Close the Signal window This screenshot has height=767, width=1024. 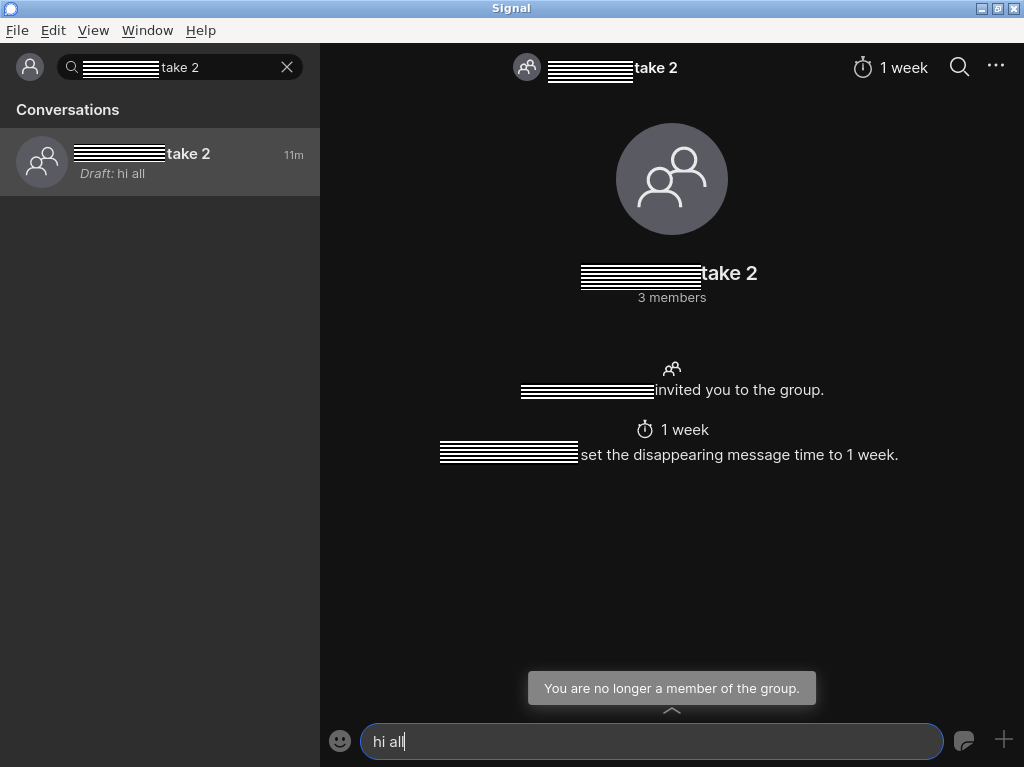(1014, 8)
